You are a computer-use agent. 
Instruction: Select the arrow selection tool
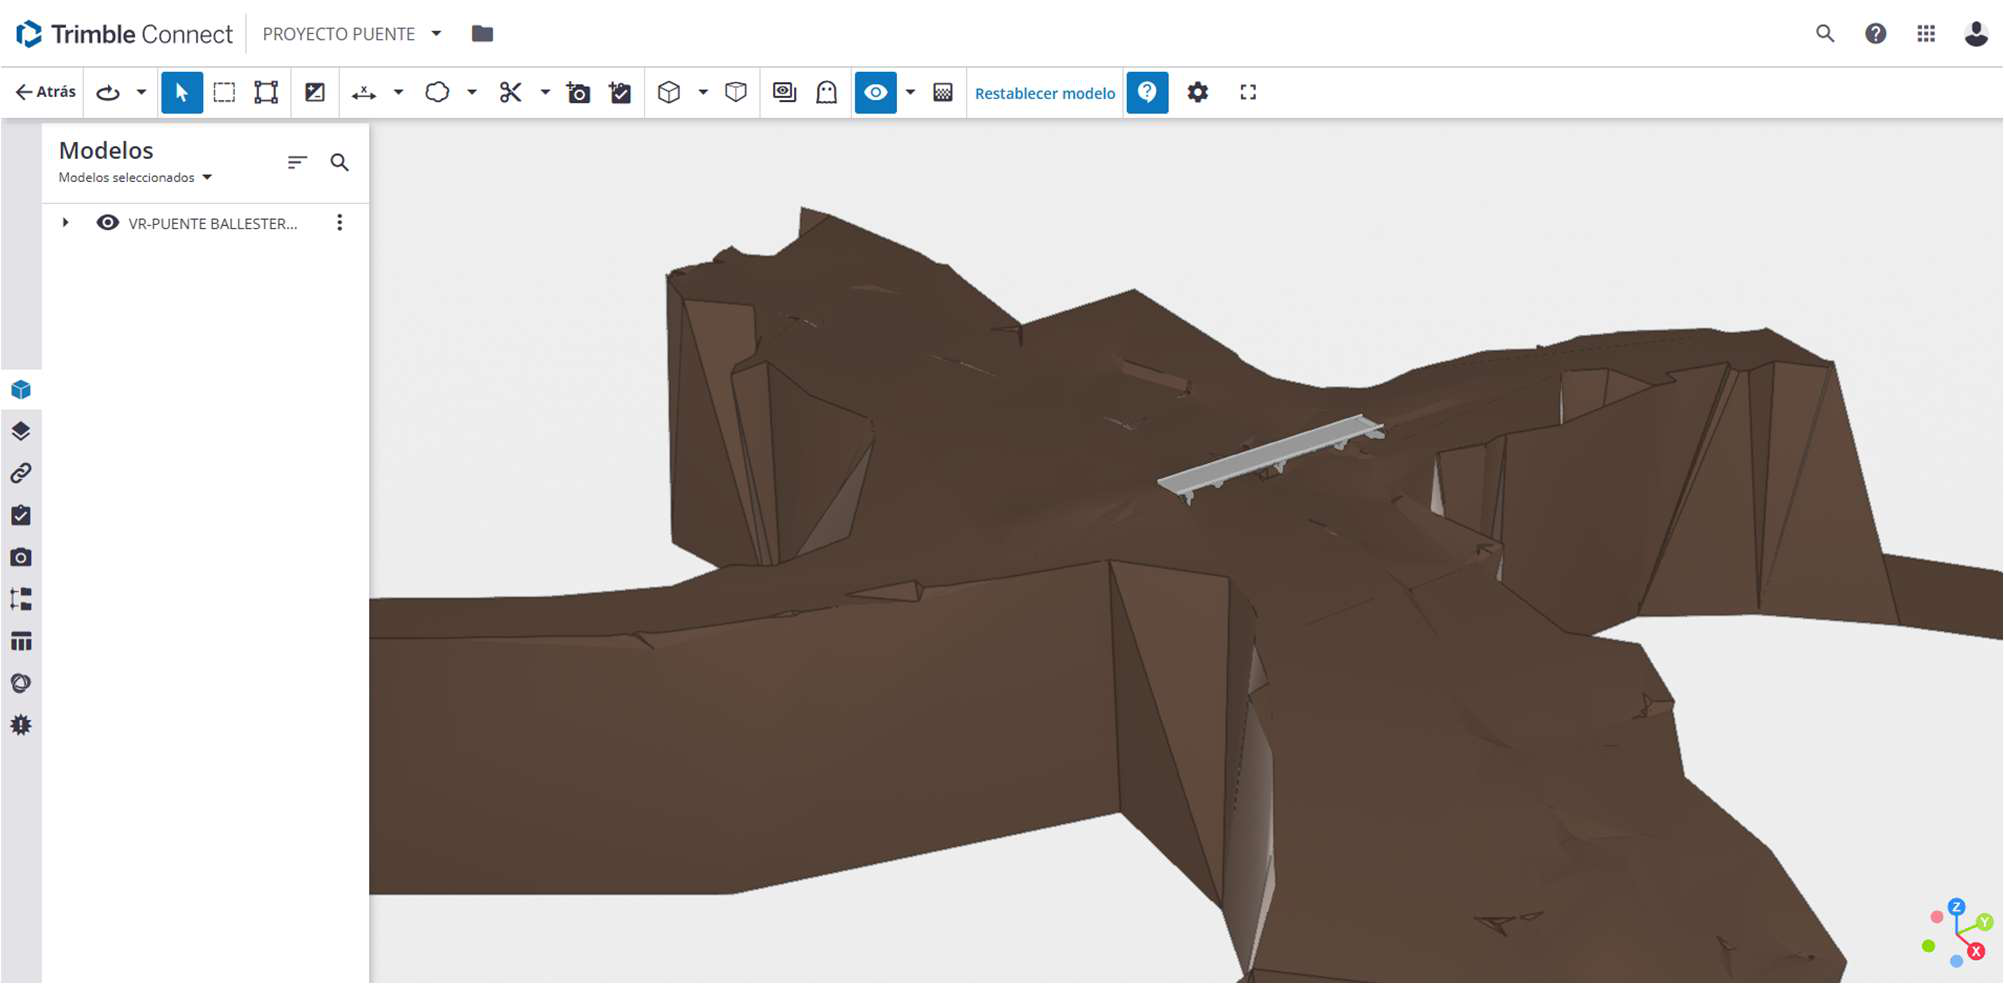click(181, 92)
